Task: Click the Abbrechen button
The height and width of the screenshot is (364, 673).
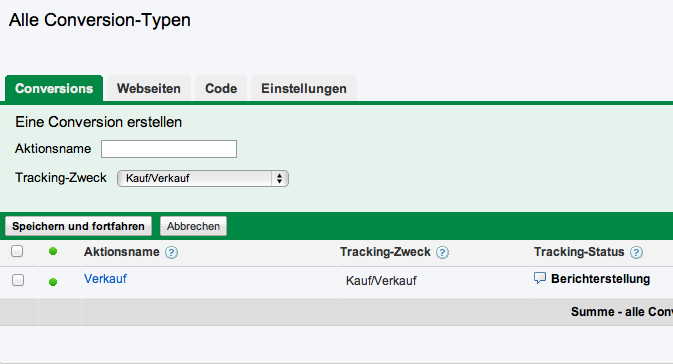Action: pyautogui.click(x=193, y=226)
